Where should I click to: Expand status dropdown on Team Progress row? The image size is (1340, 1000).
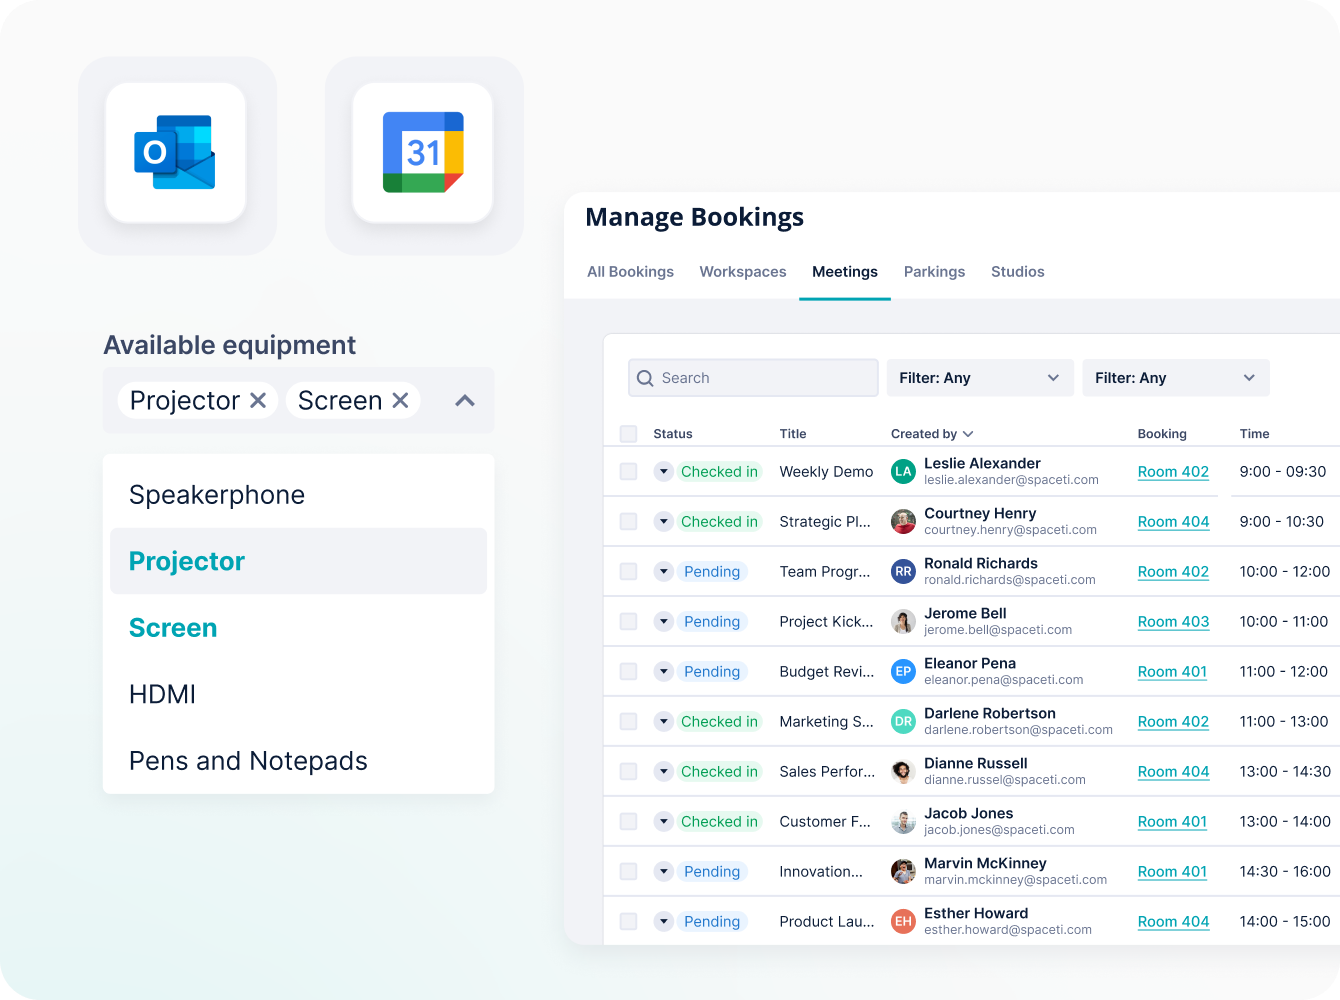click(663, 571)
